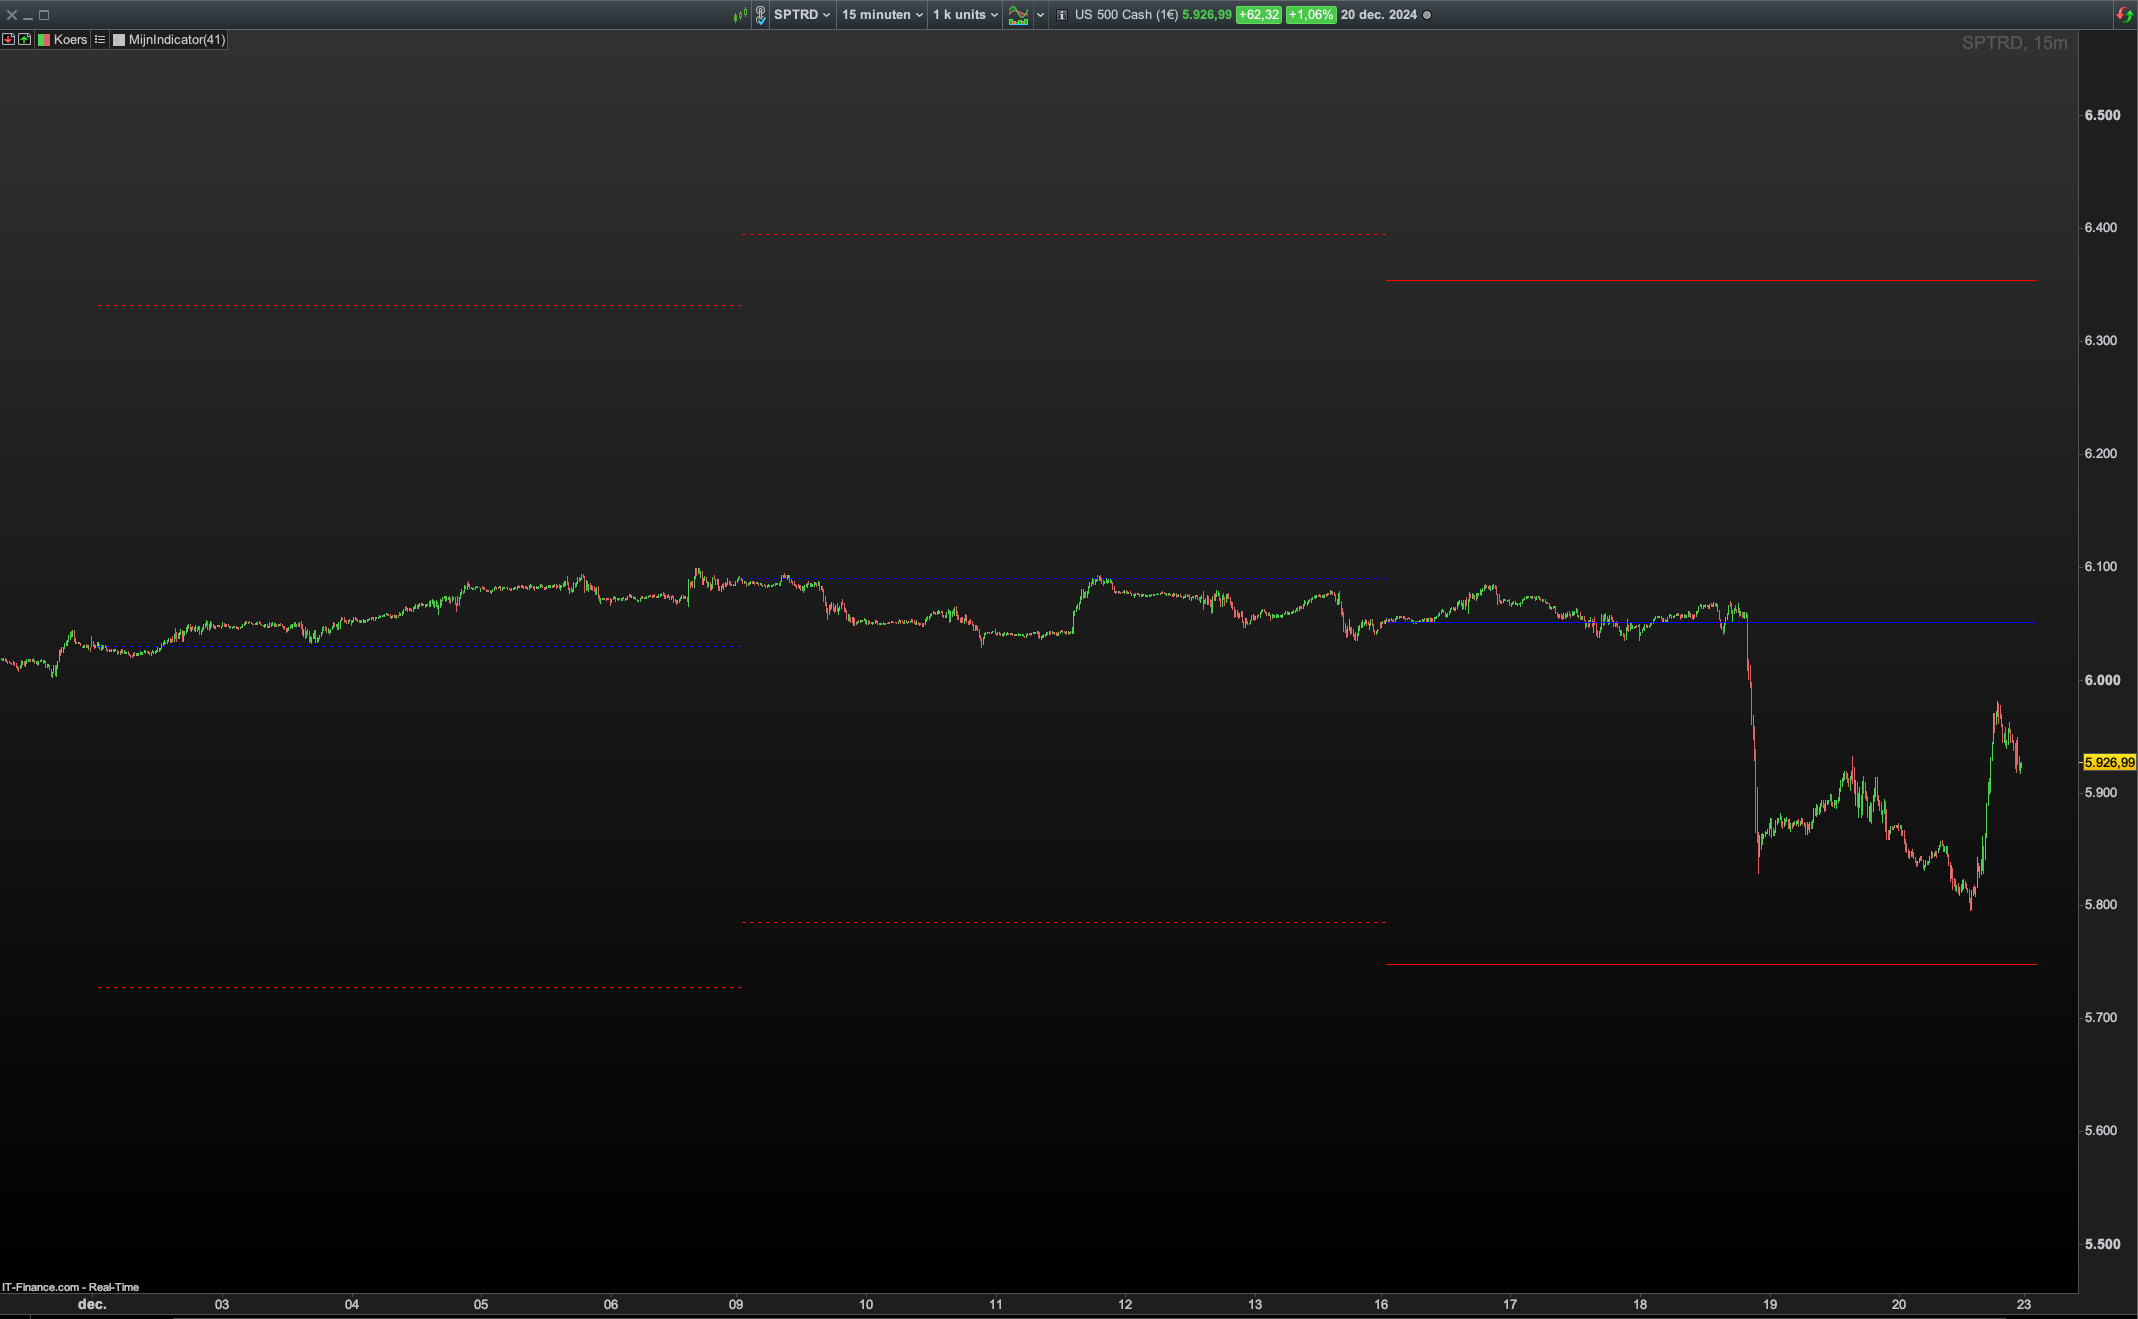Click the one-click trading mode icon

click(x=761, y=15)
